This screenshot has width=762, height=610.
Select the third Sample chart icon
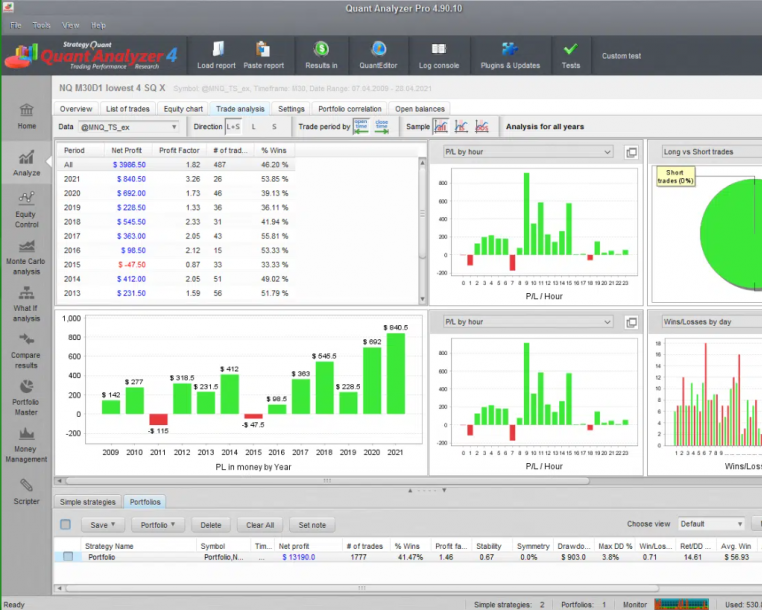[481, 126]
